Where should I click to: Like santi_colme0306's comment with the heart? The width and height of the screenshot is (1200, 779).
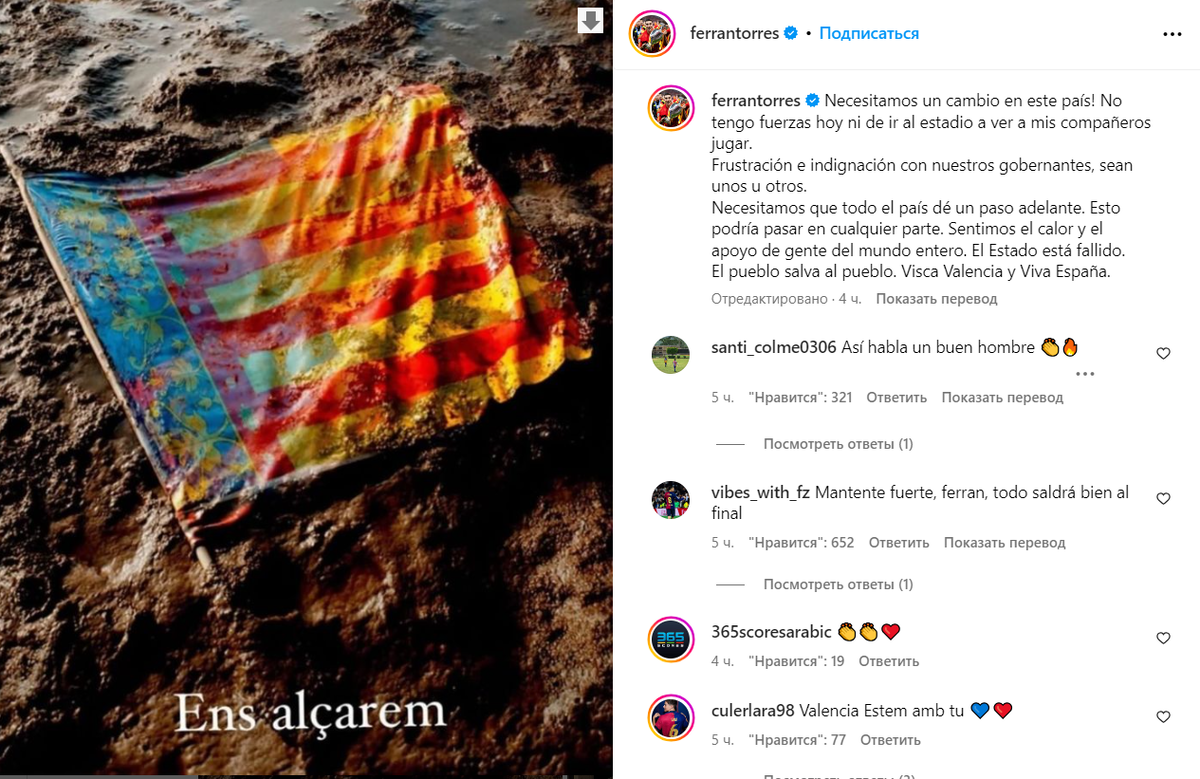click(x=1163, y=354)
